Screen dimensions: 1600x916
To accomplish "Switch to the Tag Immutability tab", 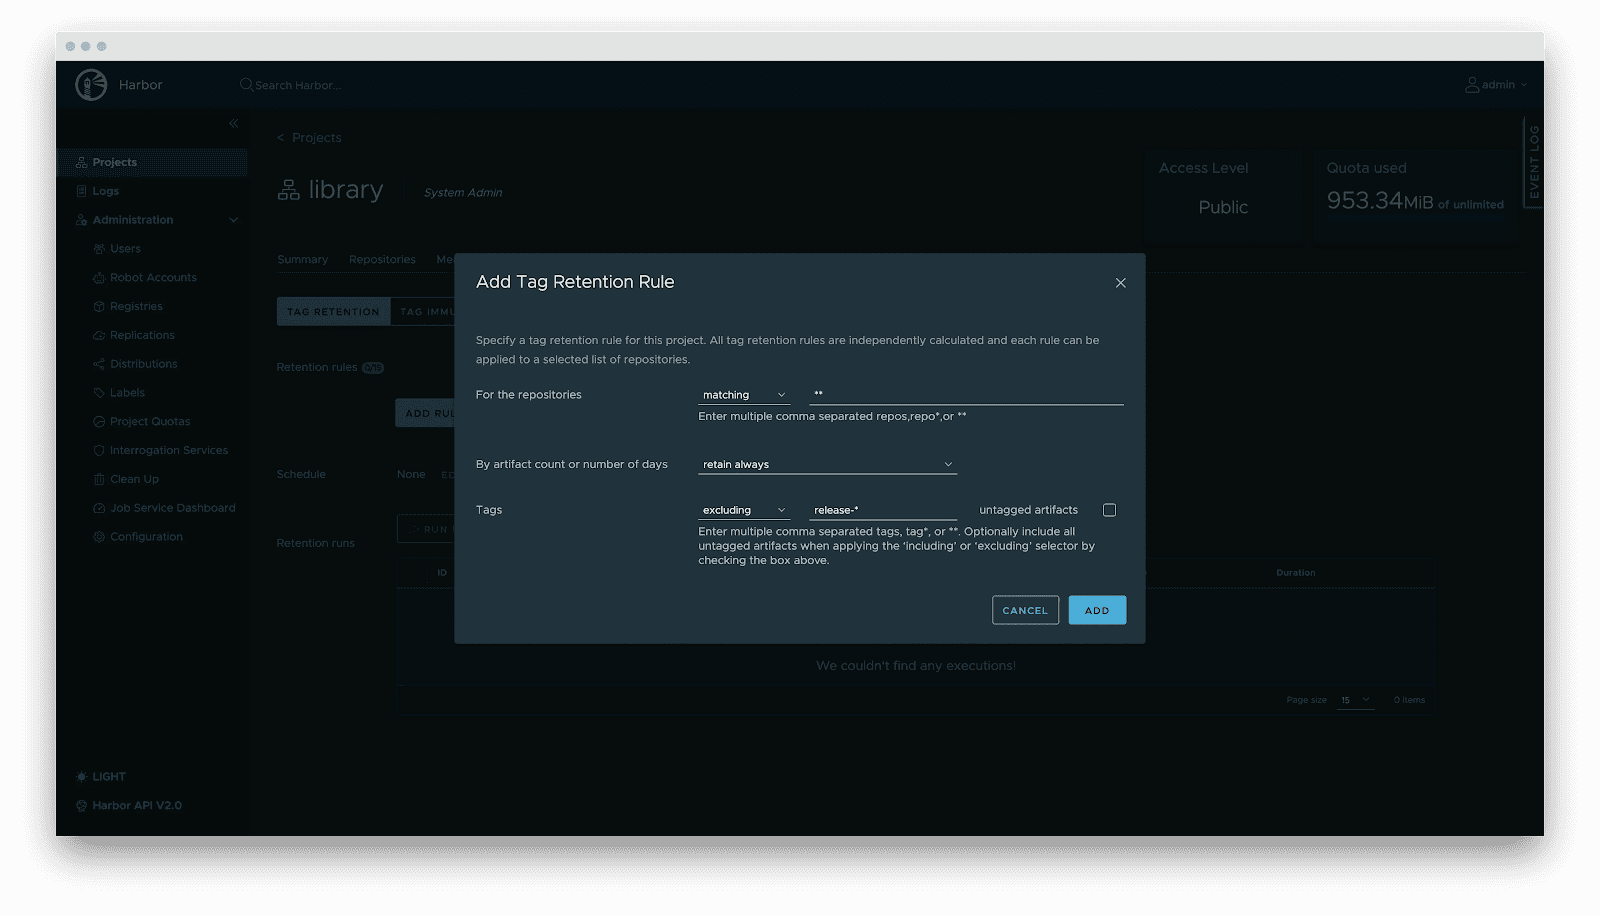I will 430,311.
